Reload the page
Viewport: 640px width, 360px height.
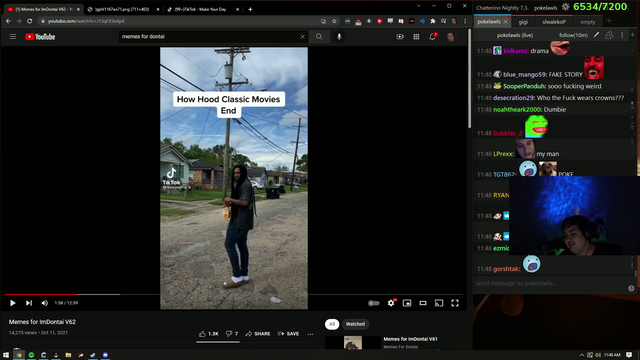click(x=29, y=21)
